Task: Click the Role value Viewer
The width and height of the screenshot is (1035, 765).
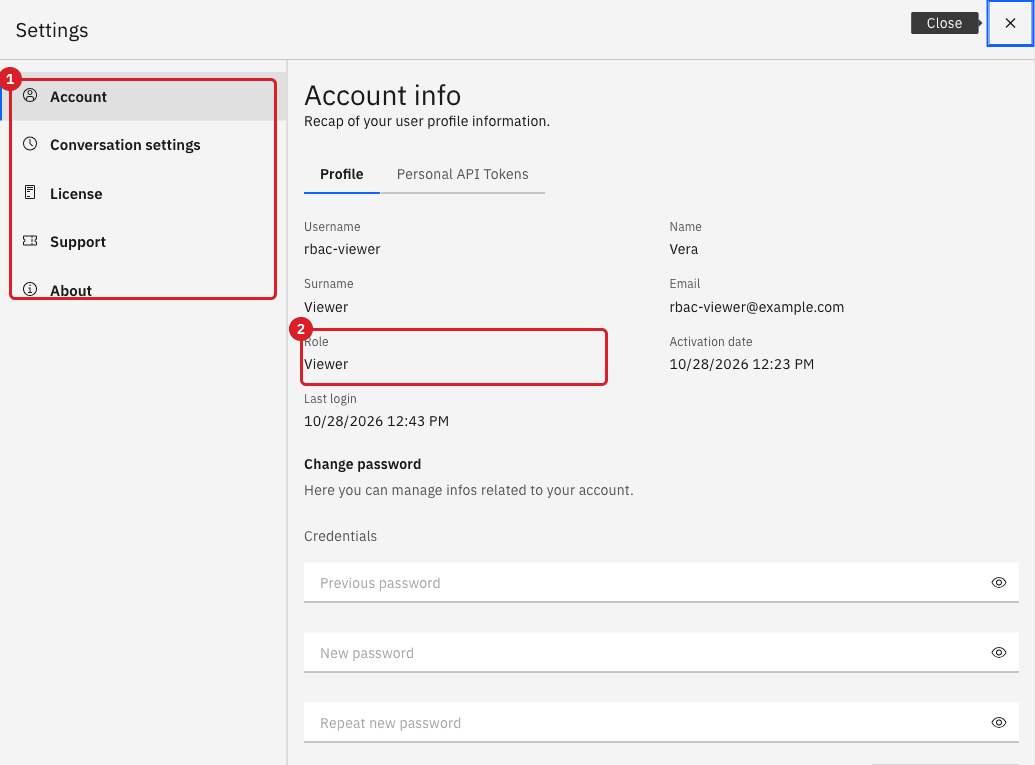Action: coord(326,364)
